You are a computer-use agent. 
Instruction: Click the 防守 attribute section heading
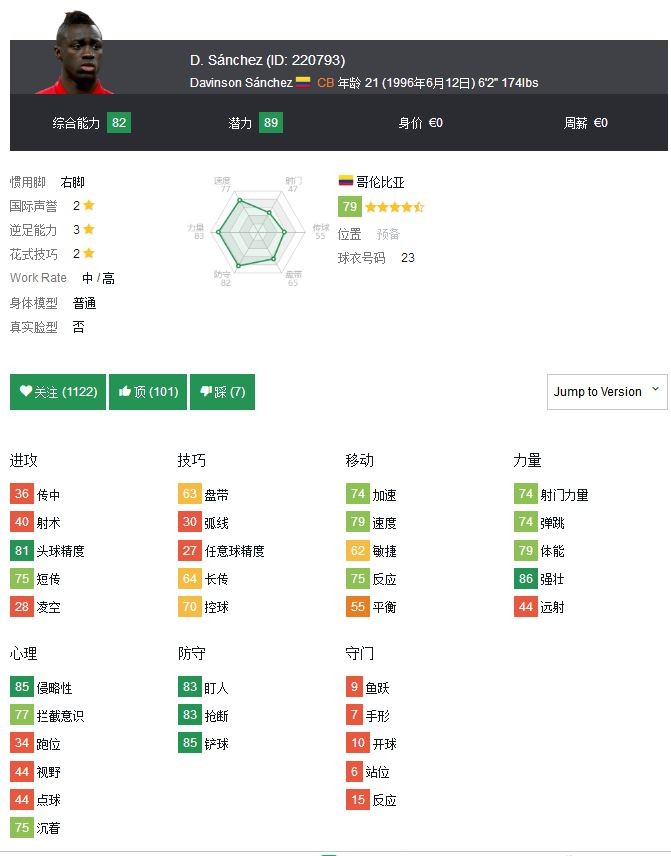tap(192, 653)
